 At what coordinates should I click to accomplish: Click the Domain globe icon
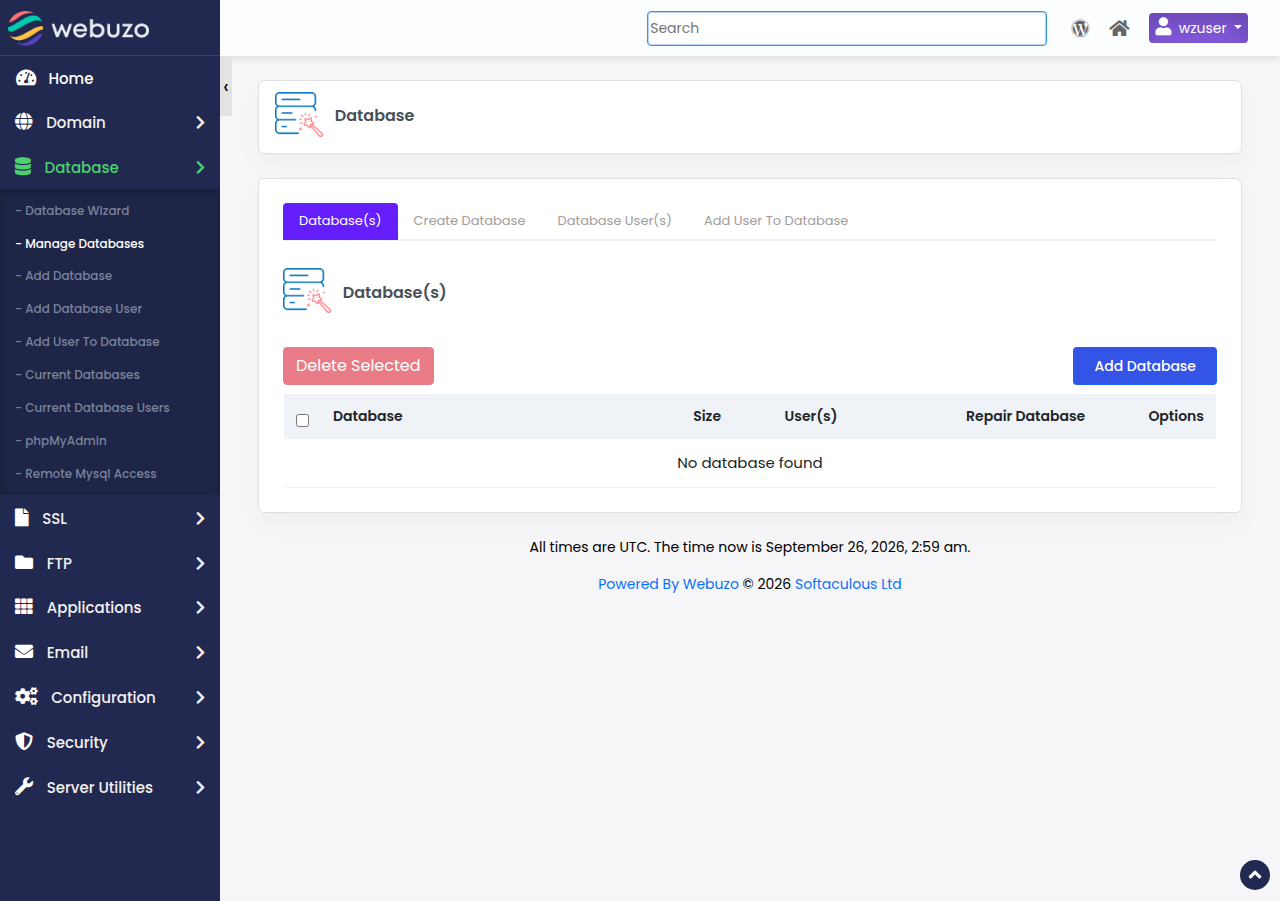(24, 122)
